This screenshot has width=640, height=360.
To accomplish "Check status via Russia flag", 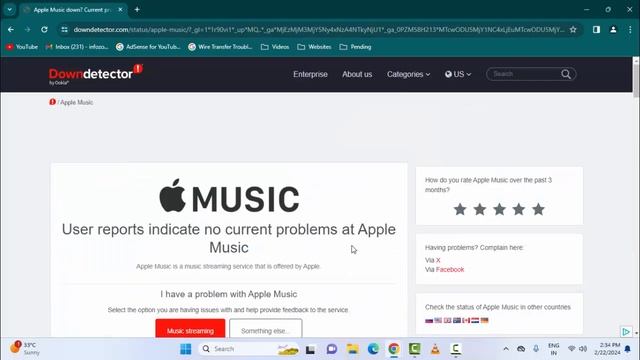I will coord(429,320).
